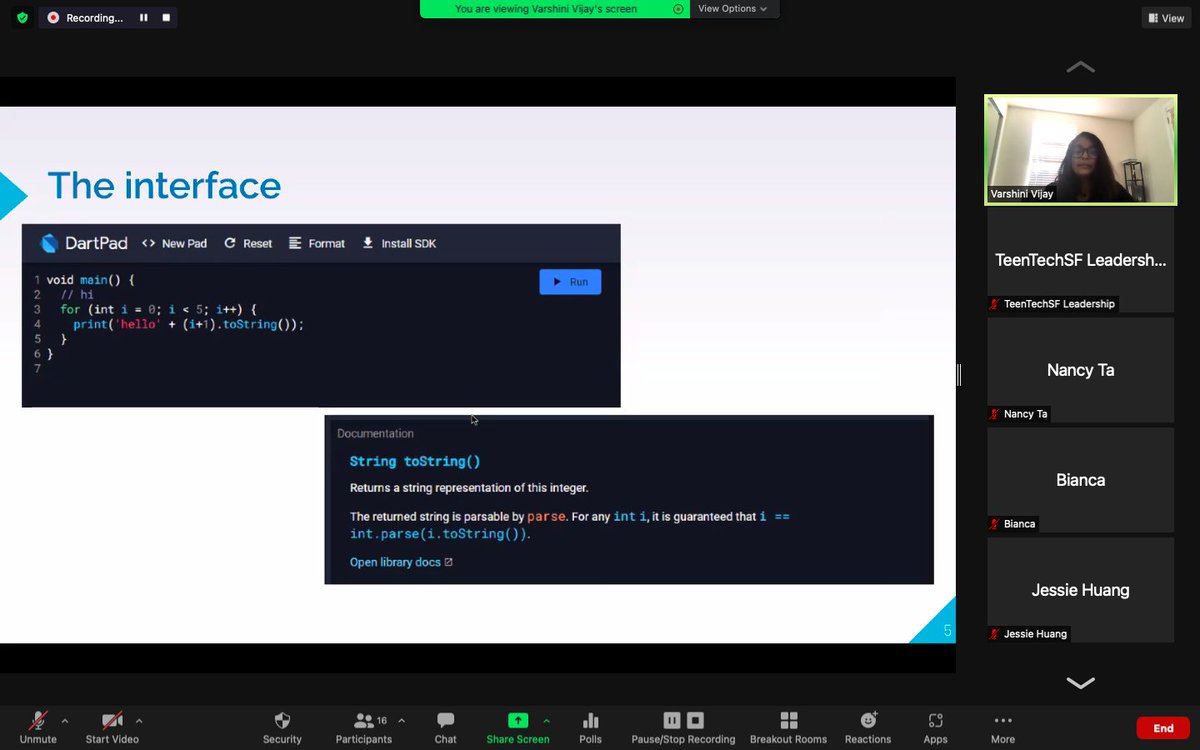Open the View layout menu
This screenshot has width=1200, height=750.
pos(1166,18)
